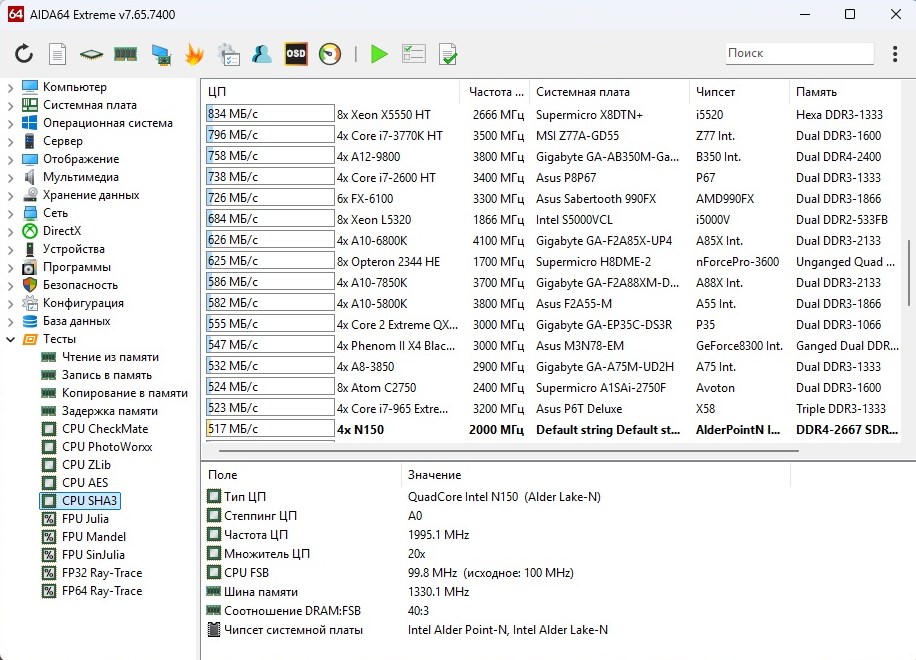Expand the Мультимедиа tree node
Image resolution: width=916 pixels, height=660 pixels.
(x=11, y=177)
